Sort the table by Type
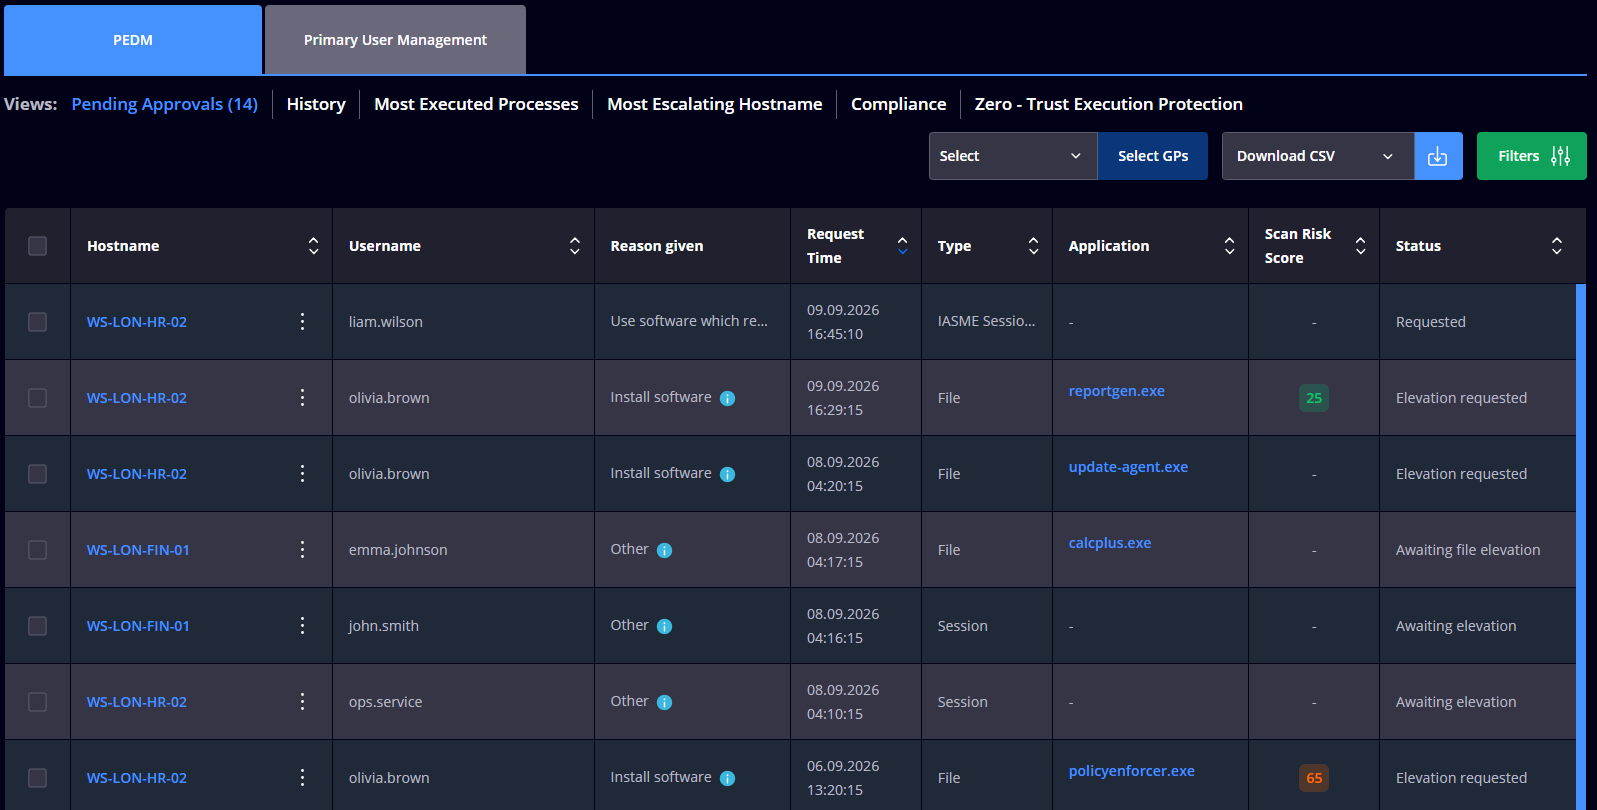1597x810 pixels. tap(1033, 246)
